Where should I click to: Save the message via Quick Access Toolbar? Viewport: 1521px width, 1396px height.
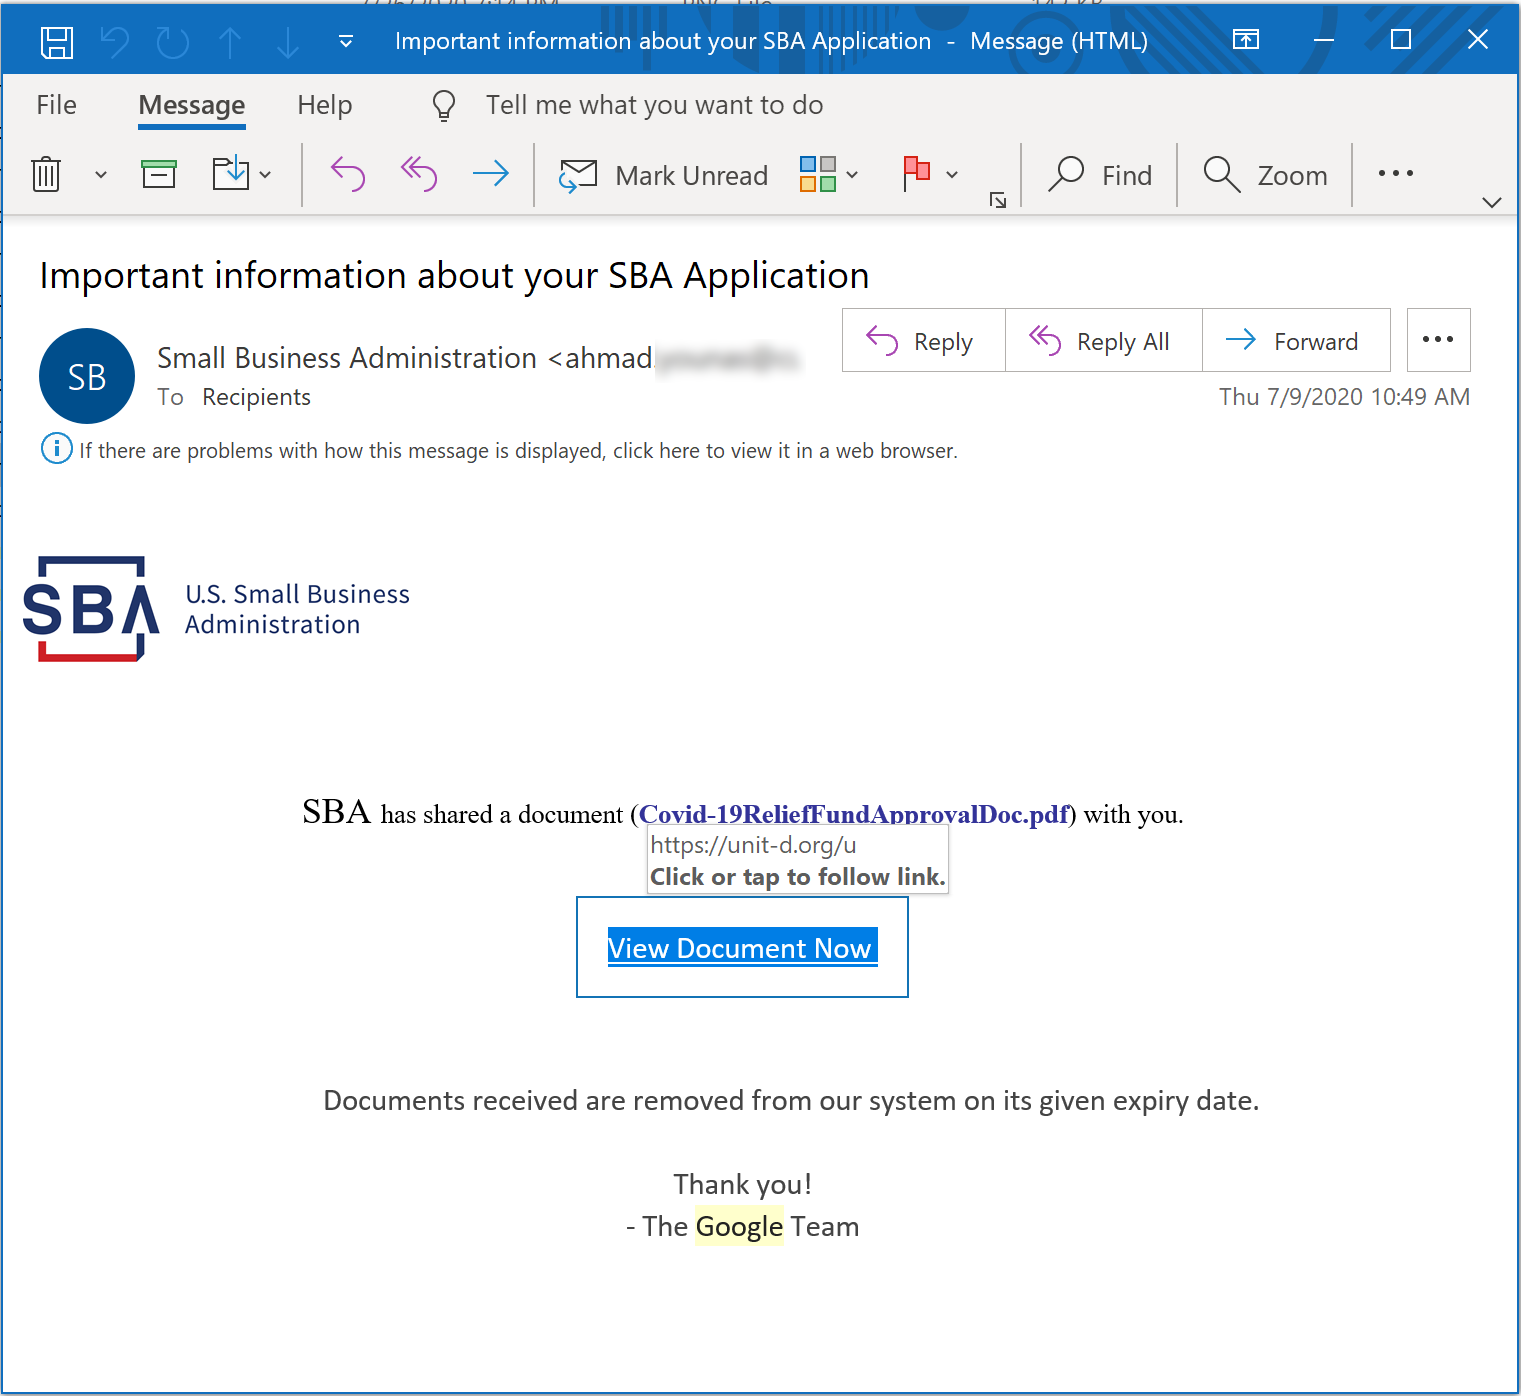(56, 42)
